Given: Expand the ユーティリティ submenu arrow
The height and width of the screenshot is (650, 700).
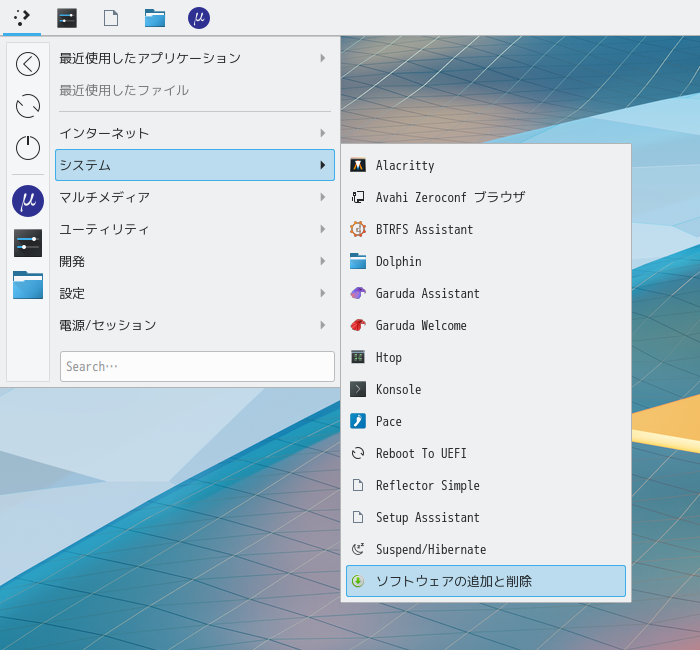Looking at the screenshot, I should tap(323, 229).
